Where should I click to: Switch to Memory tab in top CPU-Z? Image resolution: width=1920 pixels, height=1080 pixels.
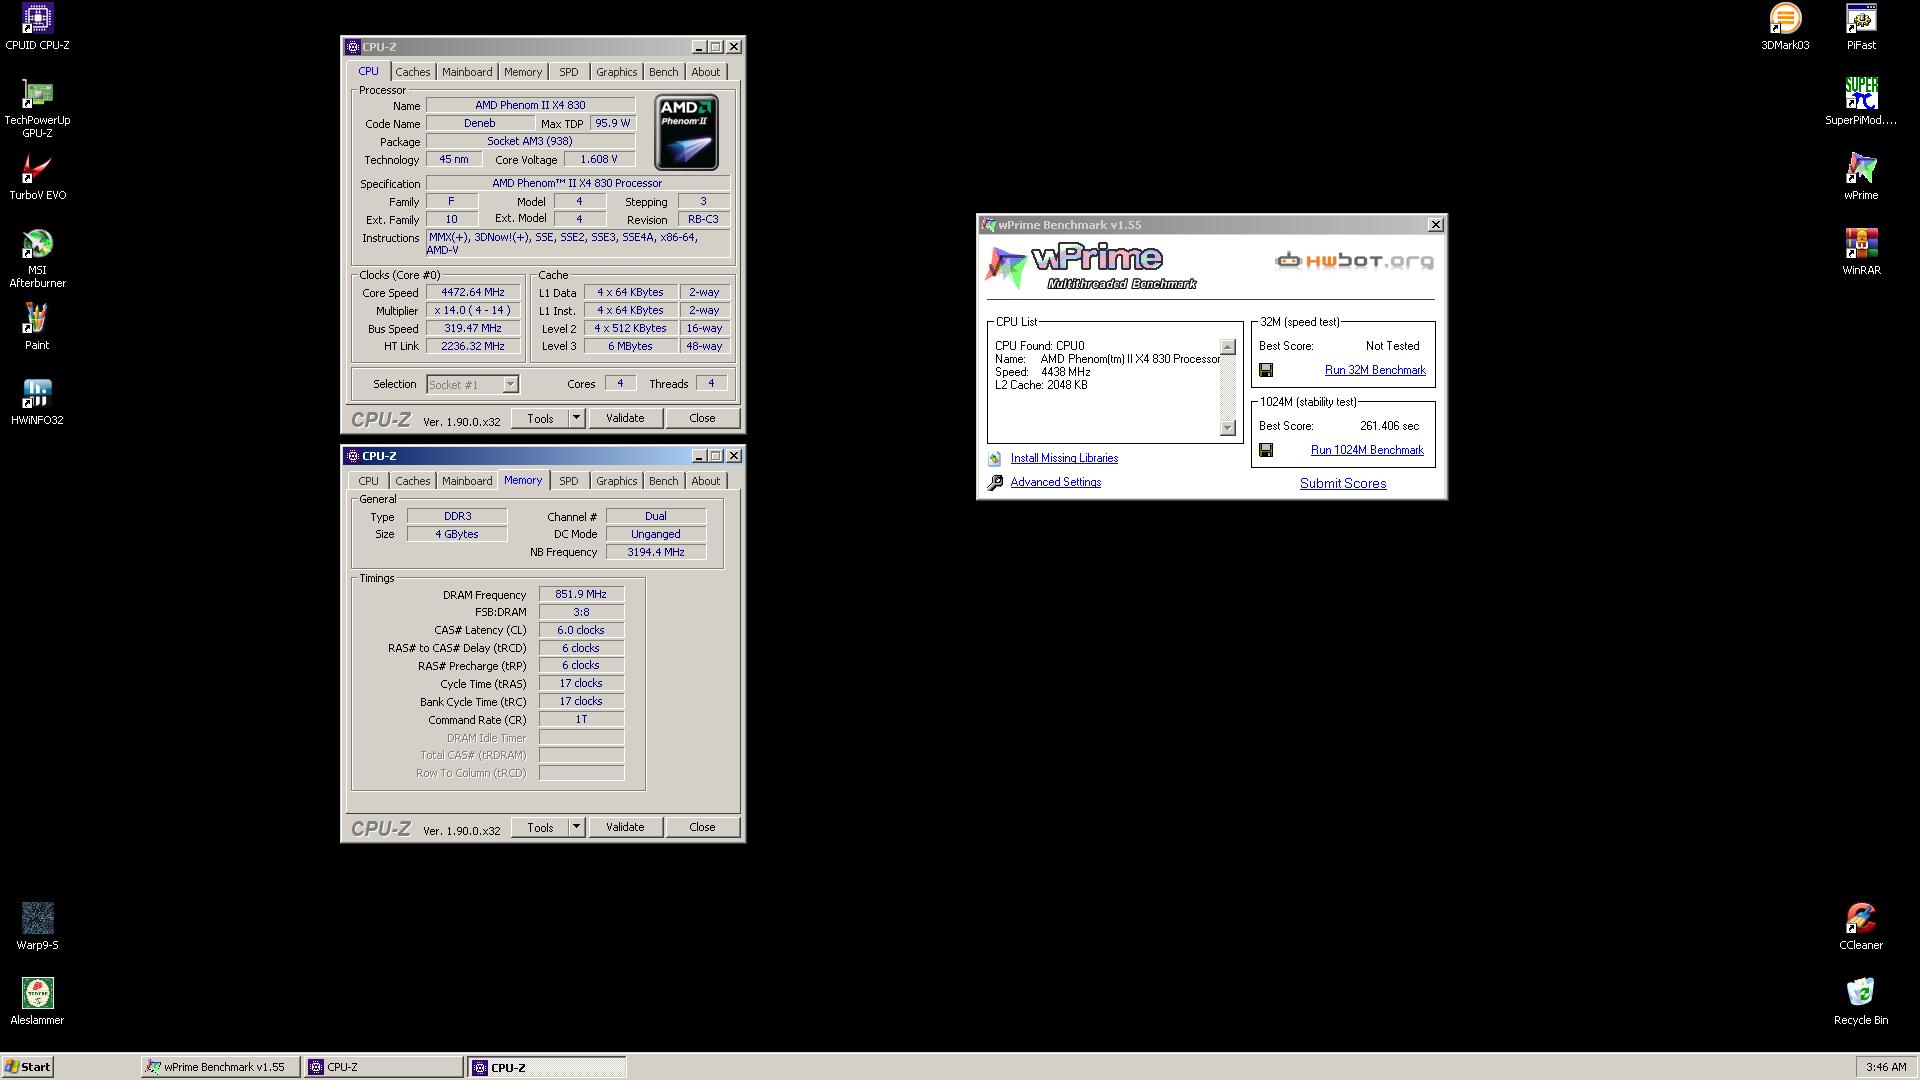[x=523, y=72]
